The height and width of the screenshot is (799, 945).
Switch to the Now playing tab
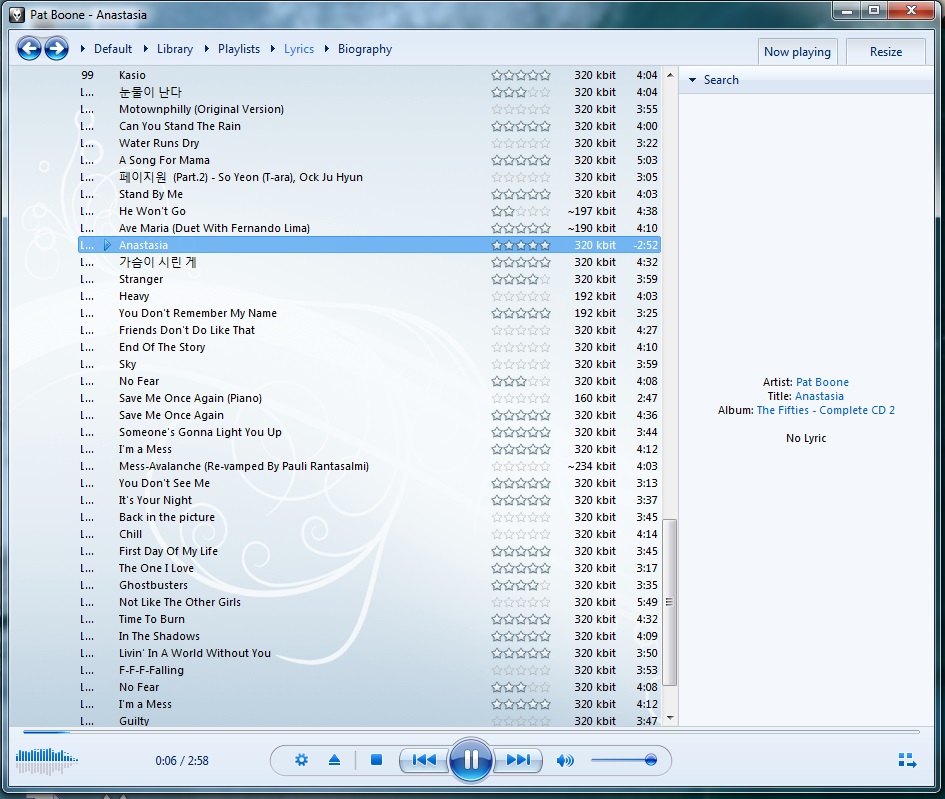pos(797,52)
